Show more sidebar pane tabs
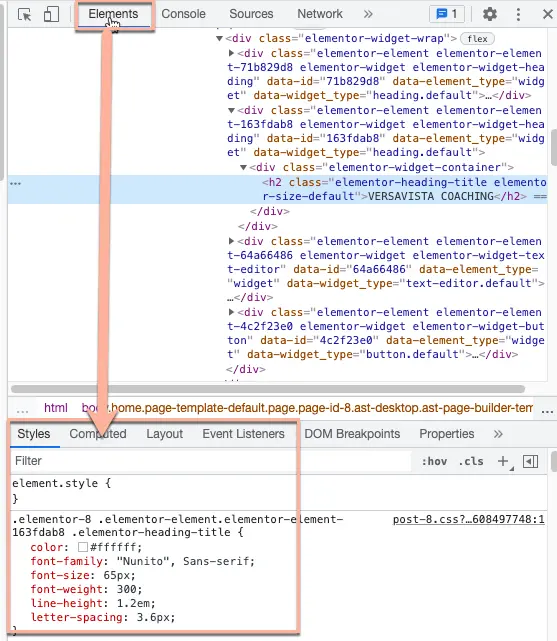557x641 pixels. coord(498,434)
